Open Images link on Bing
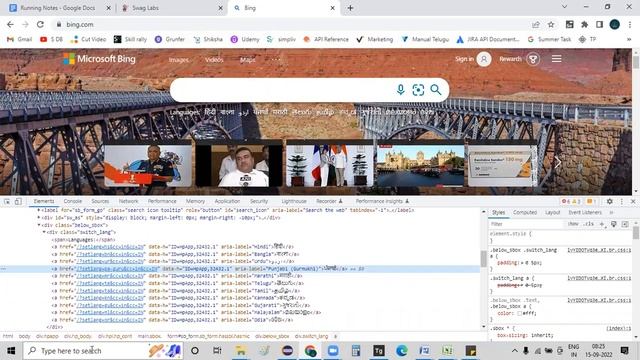Viewport: 640px width, 360px height. [179, 60]
